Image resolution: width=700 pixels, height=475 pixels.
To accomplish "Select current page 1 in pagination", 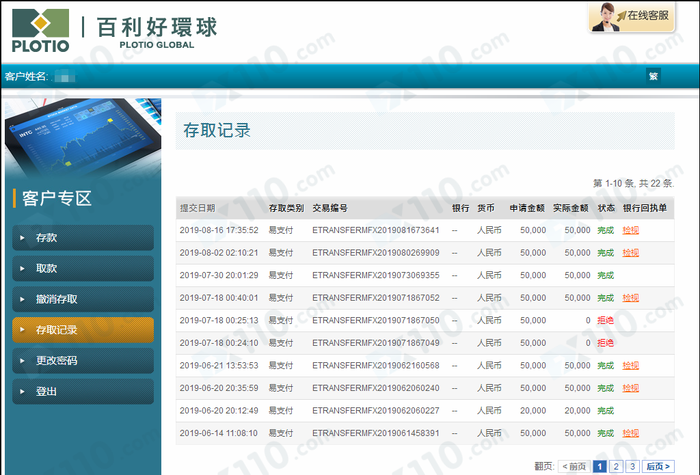I will point(599,466).
